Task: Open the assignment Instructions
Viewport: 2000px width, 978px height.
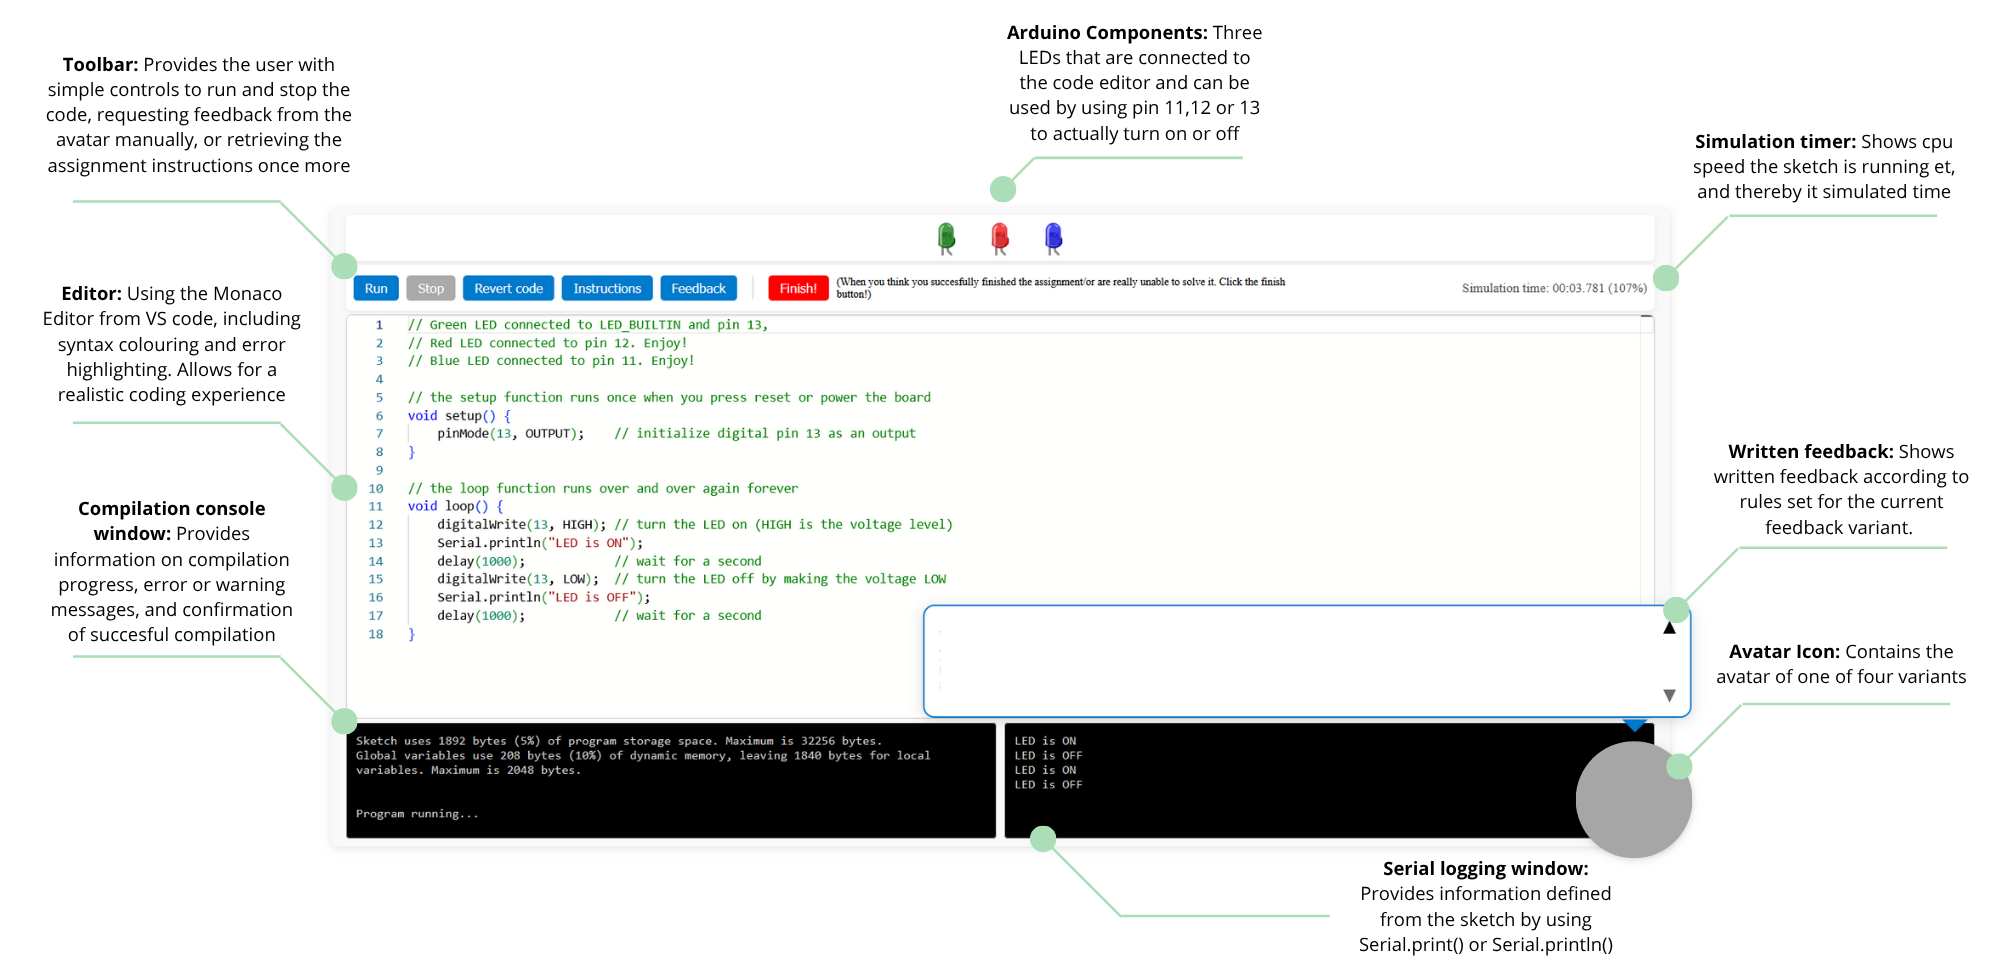Action: click(607, 288)
